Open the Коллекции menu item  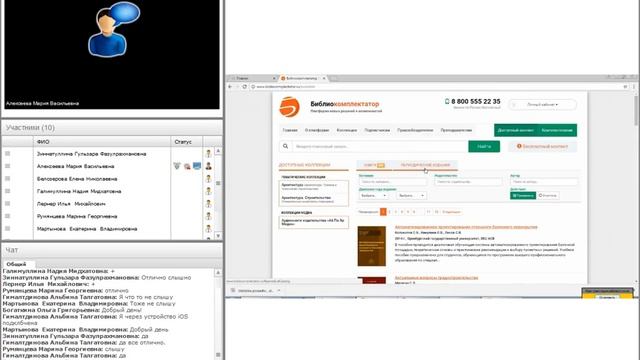click(x=347, y=130)
